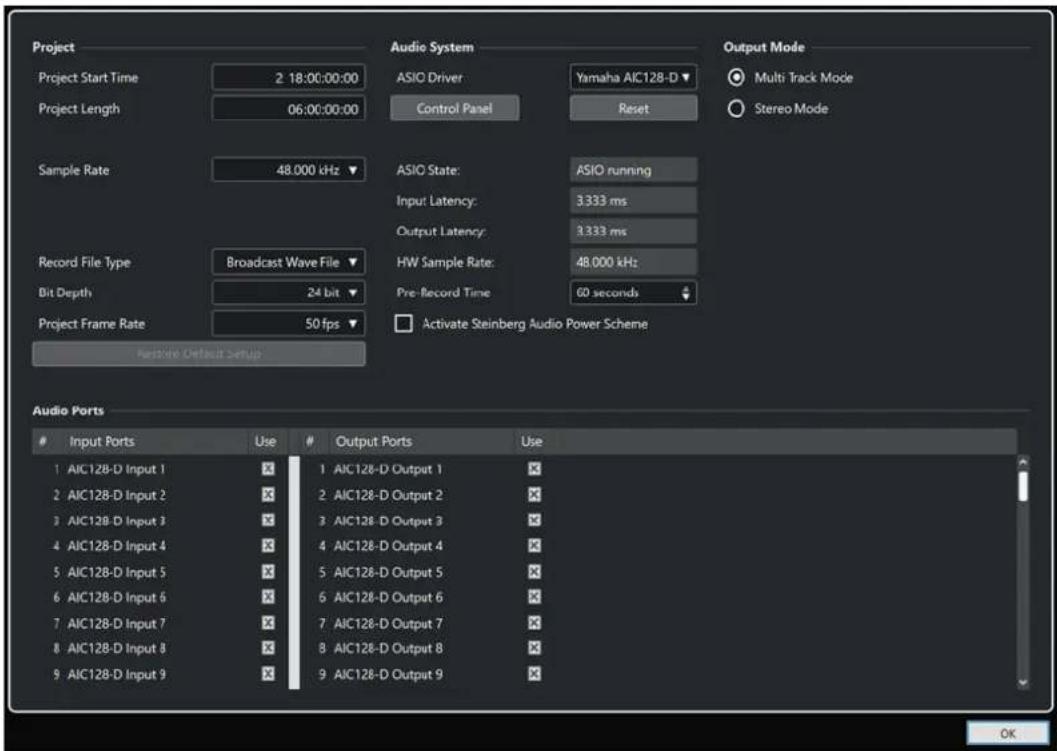The image size is (1057, 751).
Task: Toggle Use checkbox for AIC128-D Output 9
Action: point(534,674)
